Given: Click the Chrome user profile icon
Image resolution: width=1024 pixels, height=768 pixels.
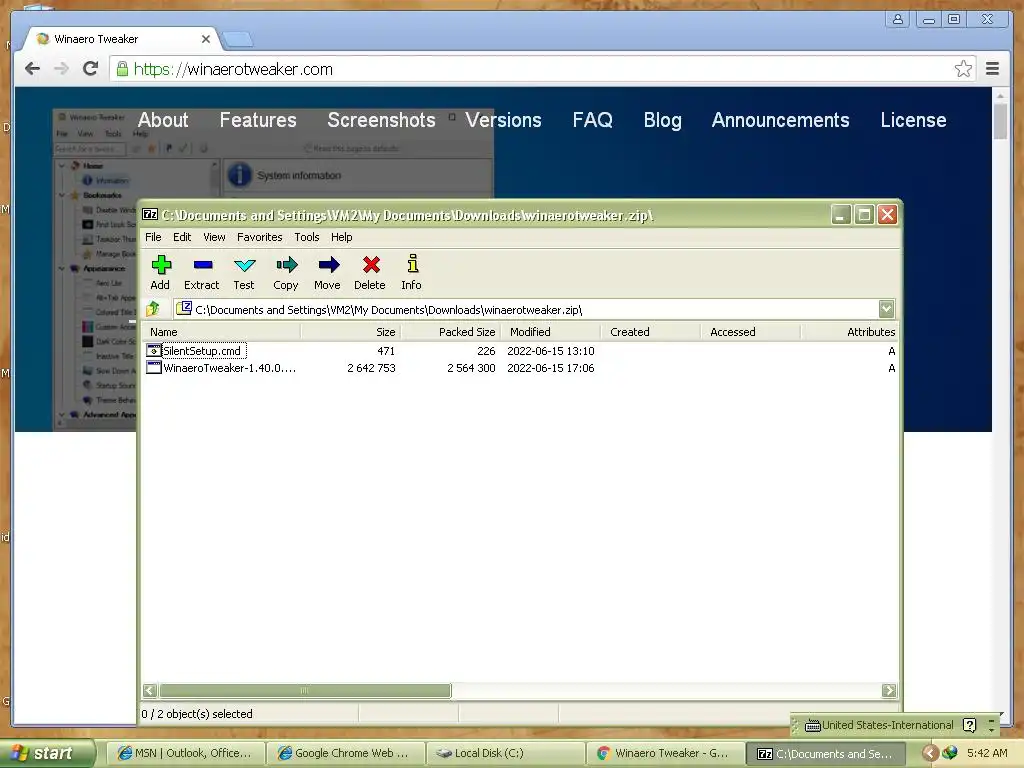Looking at the screenshot, I should point(898,19).
